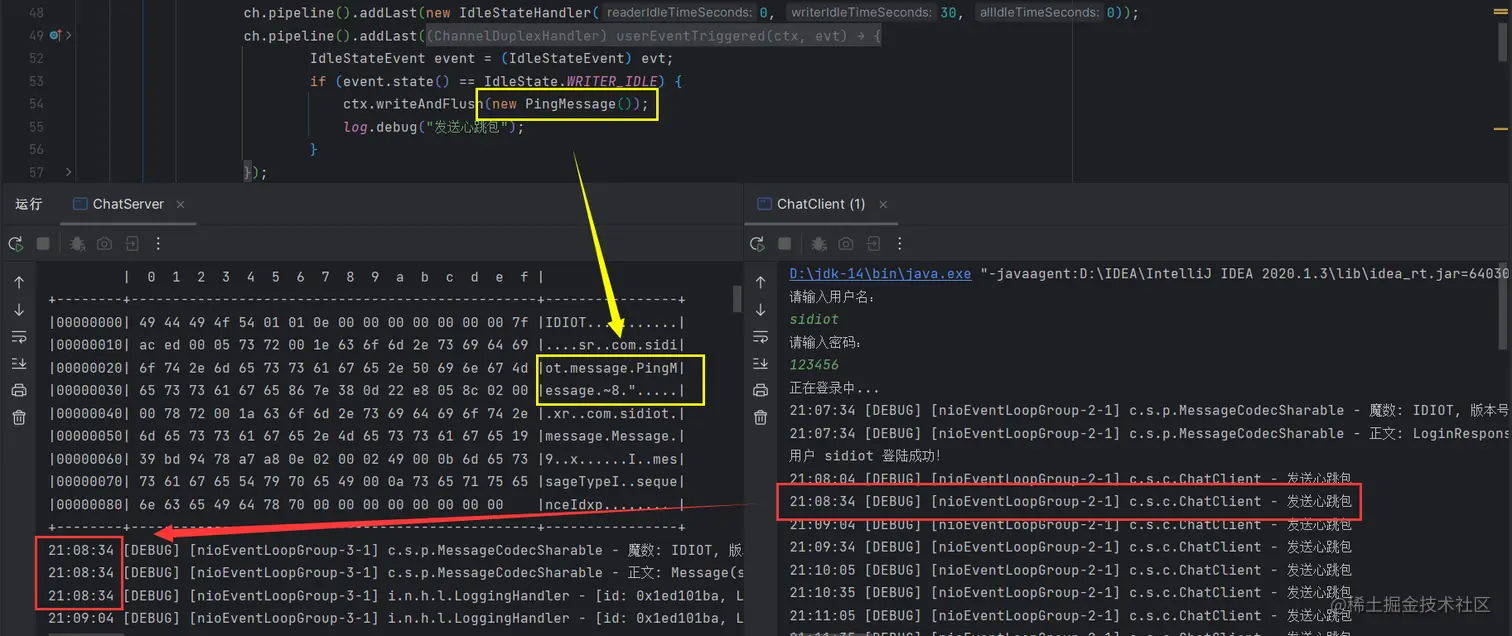Image resolution: width=1512 pixels, height=636 pixels.
Task: Click '123456' password text in ChatClient console
Action: 814,366
